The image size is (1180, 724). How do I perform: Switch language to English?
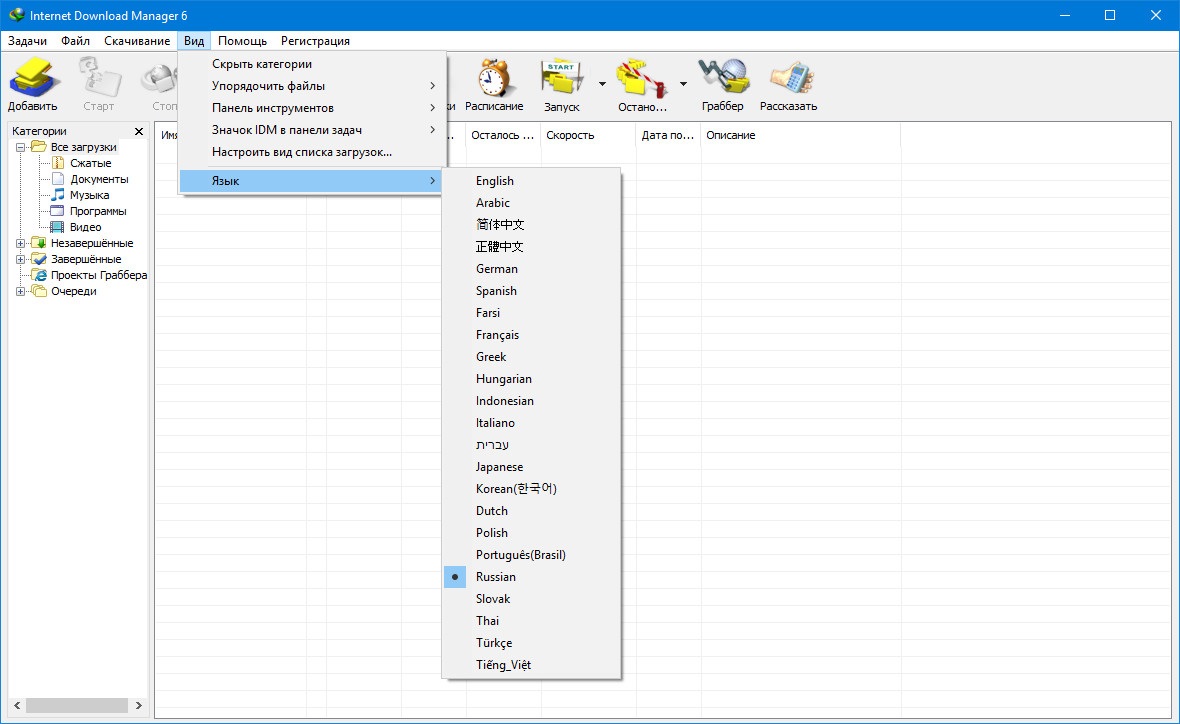click(x=494, y=181)
